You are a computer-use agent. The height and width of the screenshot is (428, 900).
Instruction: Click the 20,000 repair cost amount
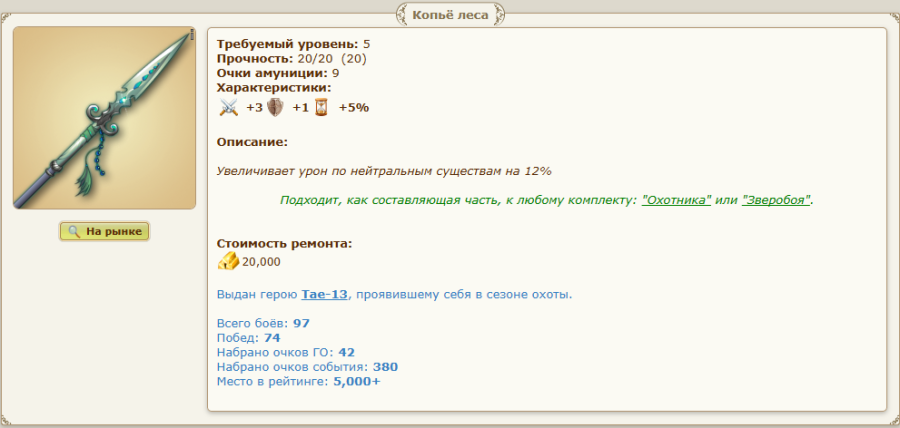[x=261, y=262]
